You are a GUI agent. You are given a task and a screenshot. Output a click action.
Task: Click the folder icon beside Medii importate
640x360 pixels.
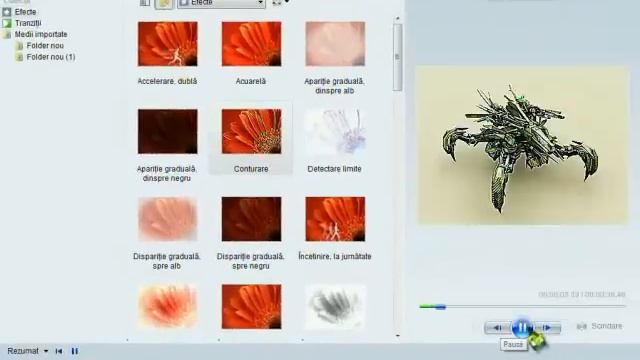[7, 35]
